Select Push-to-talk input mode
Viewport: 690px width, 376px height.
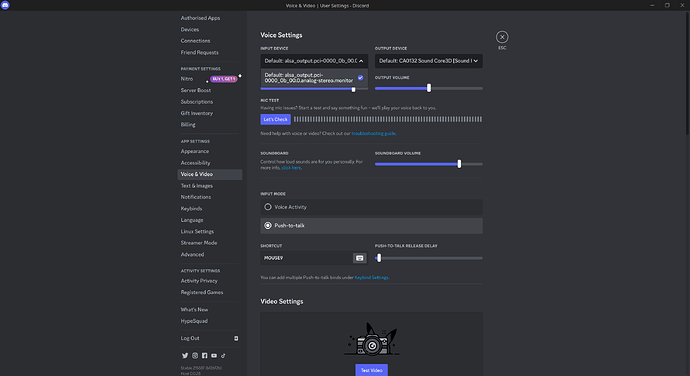click(371, 225)
